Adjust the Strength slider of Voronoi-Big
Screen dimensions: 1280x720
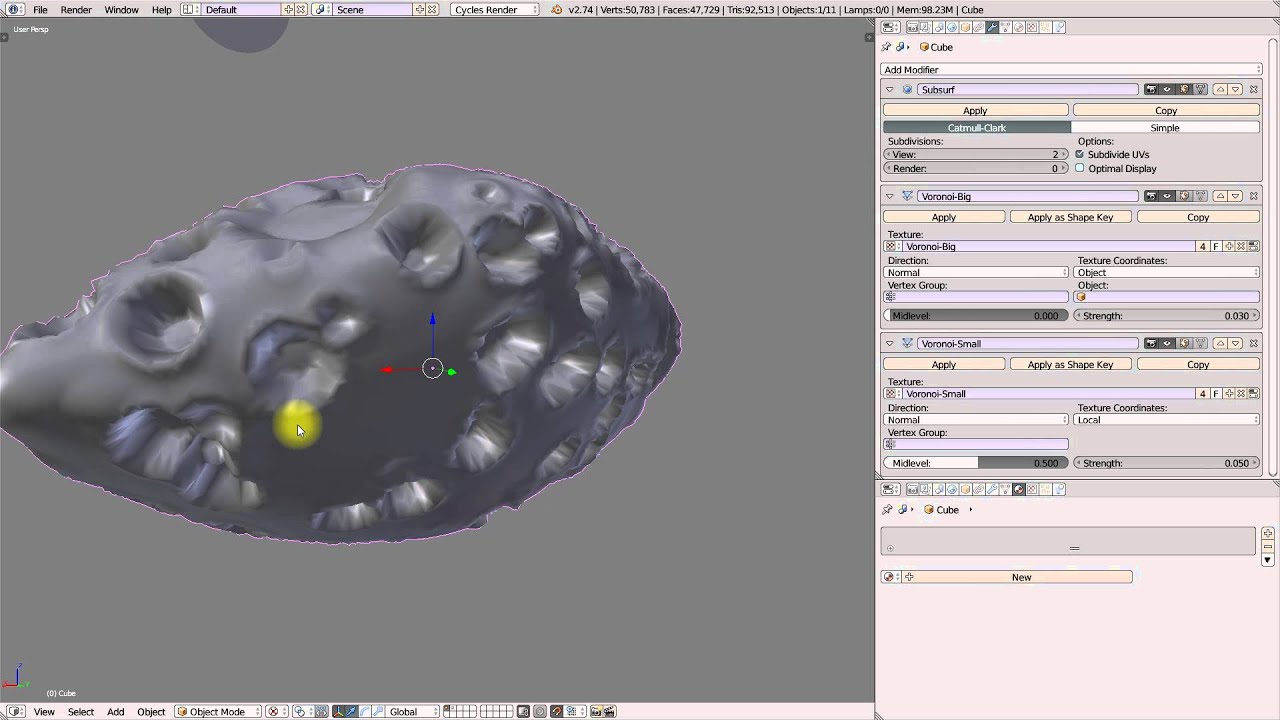coord(1166,316)
